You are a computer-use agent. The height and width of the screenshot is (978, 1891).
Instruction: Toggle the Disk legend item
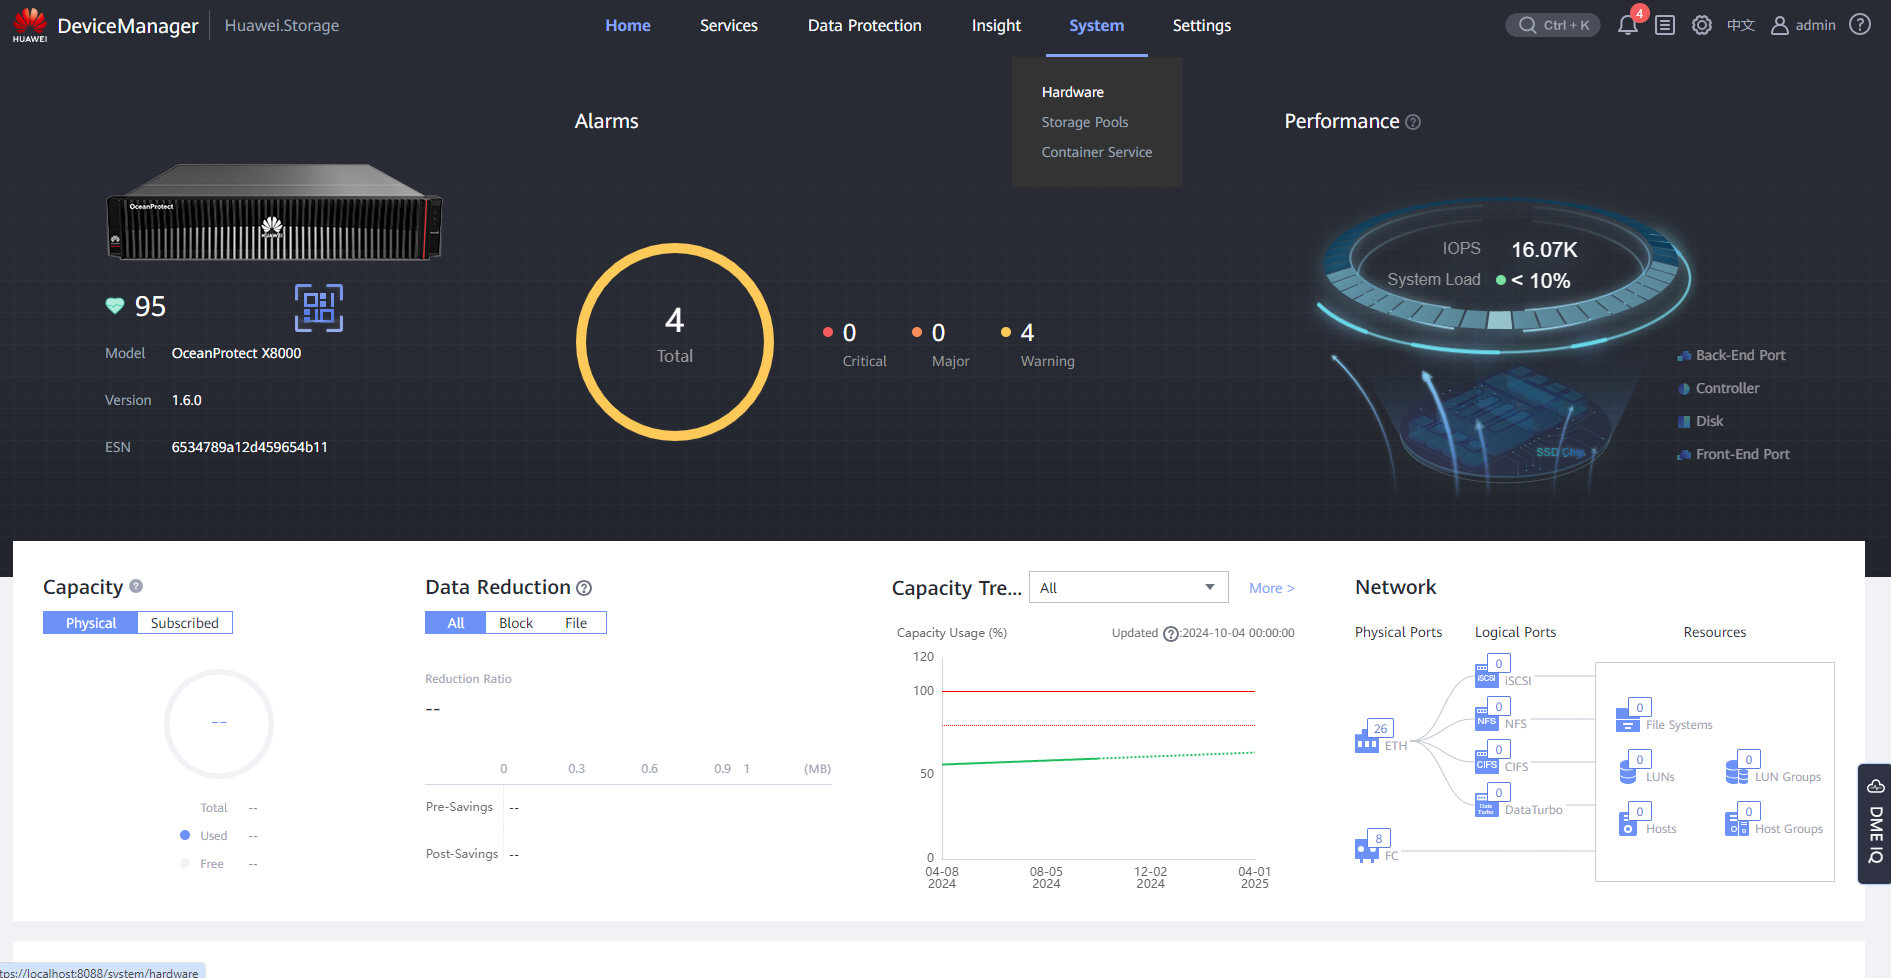(x=1701, y=421)
